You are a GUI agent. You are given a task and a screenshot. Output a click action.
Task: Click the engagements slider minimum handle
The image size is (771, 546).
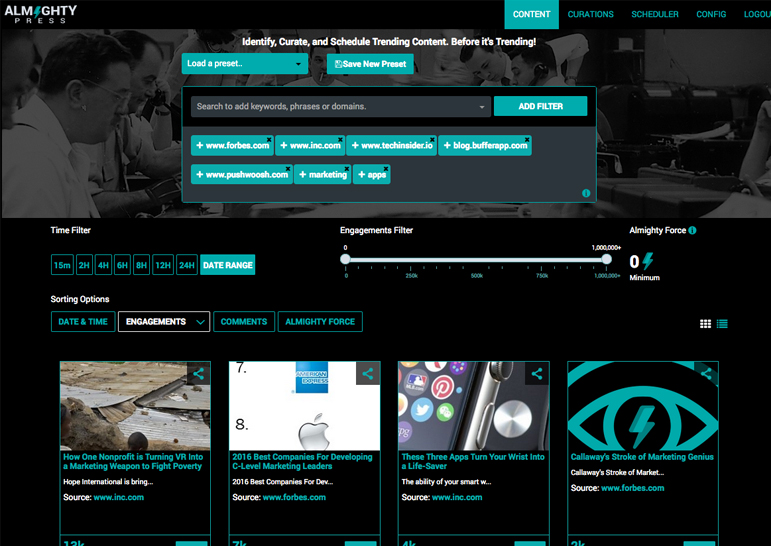click(x=345, y=259)
